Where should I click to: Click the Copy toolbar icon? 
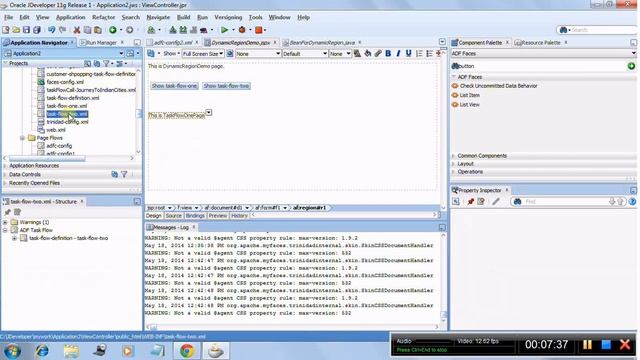[87, 30]
